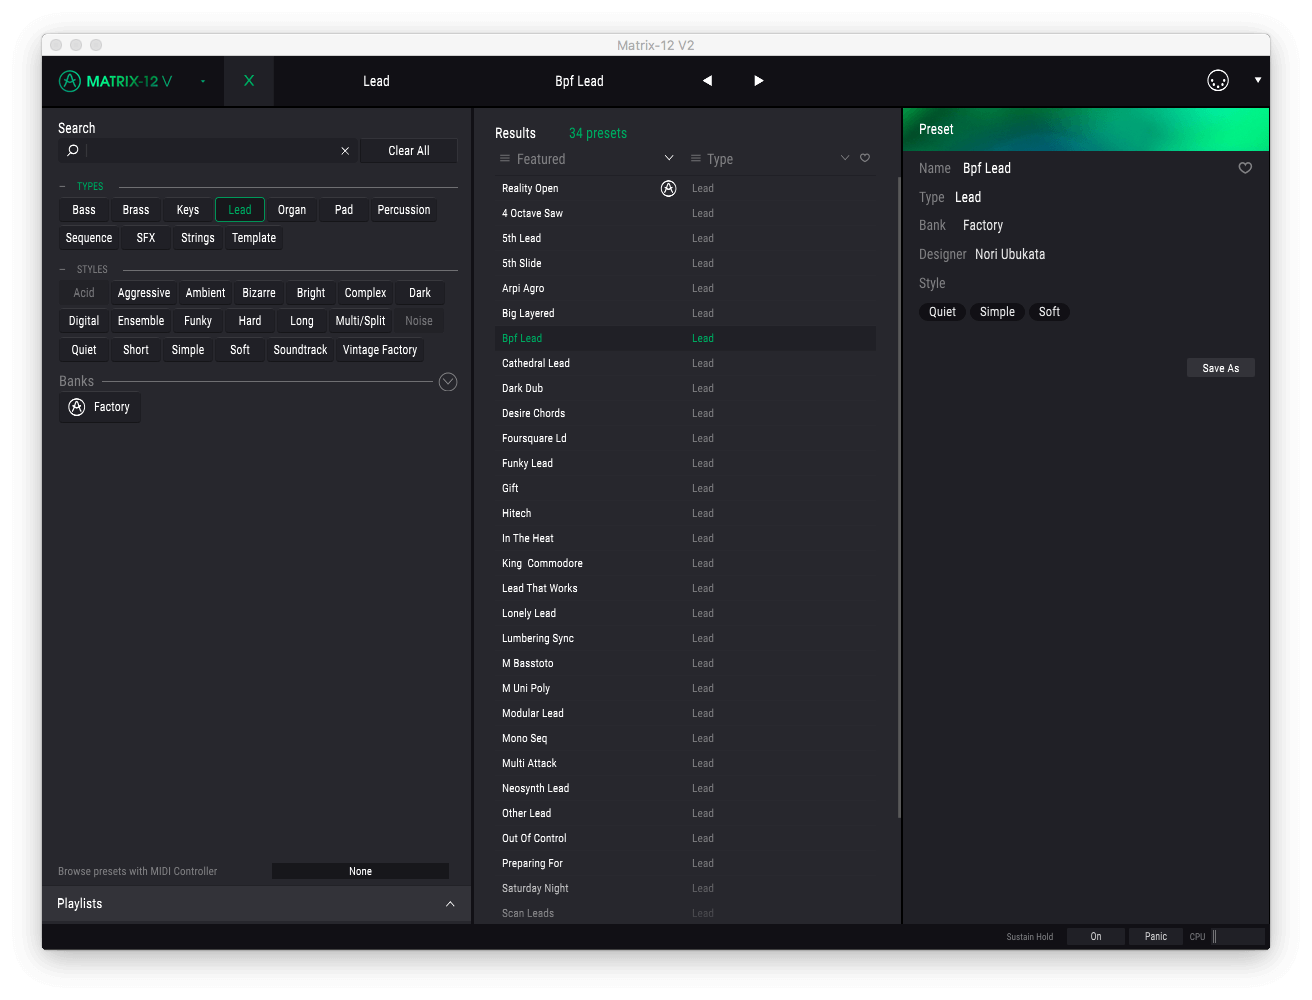Select the 4 Octave Saw preset

coord(686,213)
